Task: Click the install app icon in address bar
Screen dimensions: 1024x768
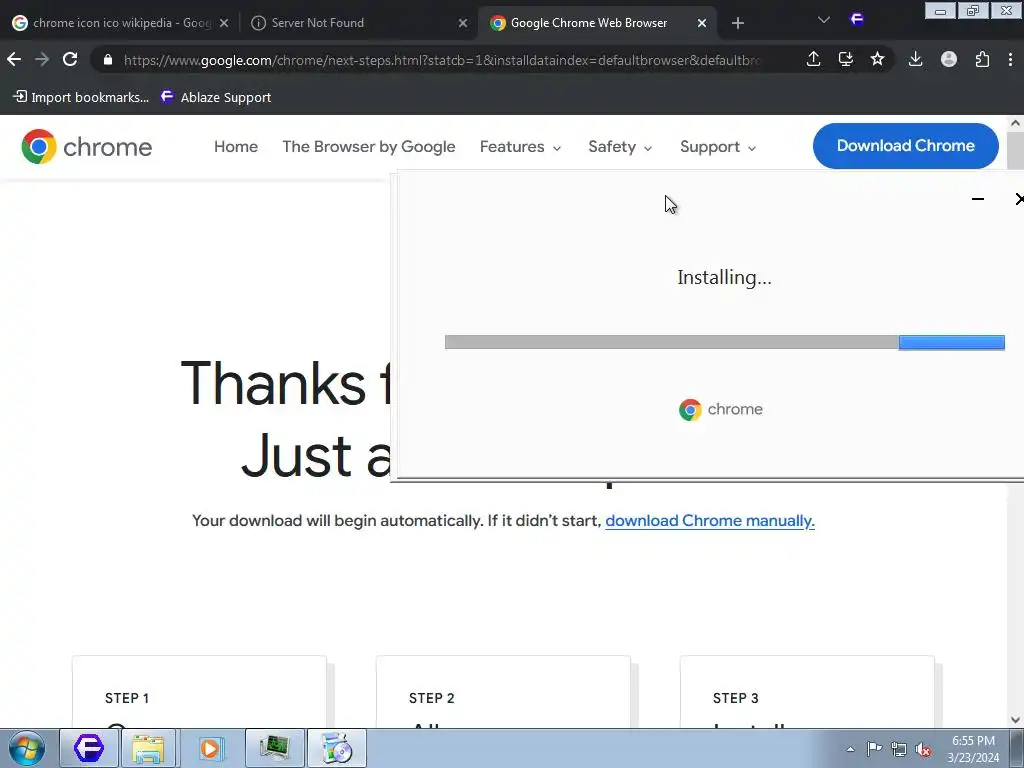Action: tap(846, 59)
